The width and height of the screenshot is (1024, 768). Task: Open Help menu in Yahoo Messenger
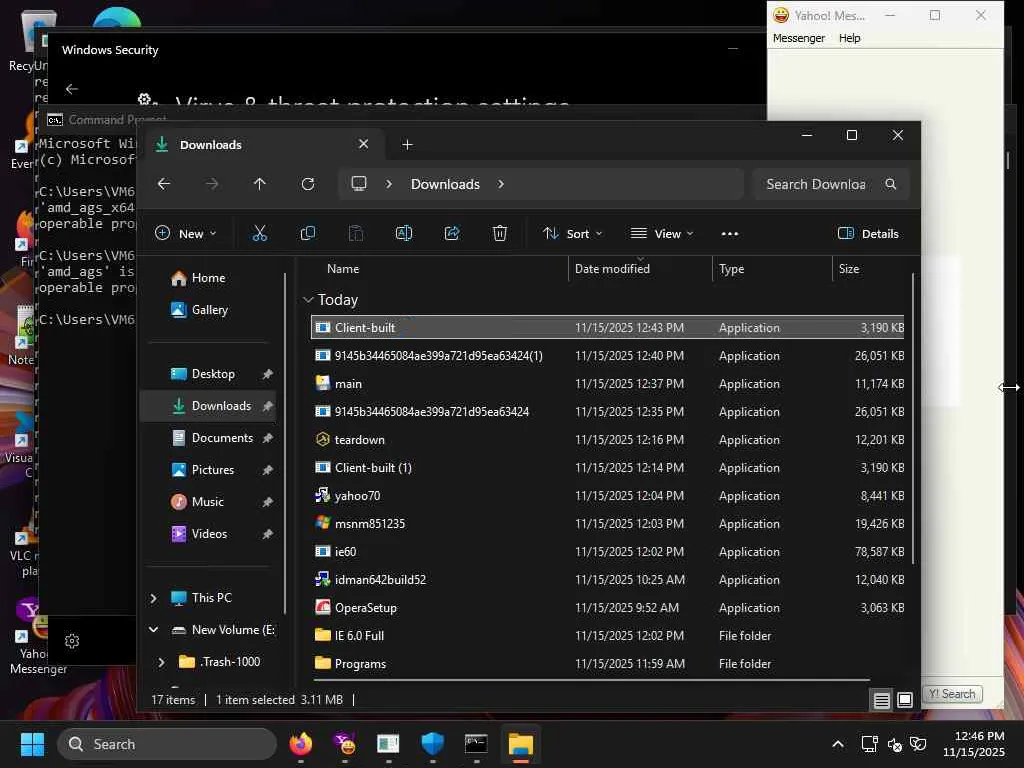(849, 38)
